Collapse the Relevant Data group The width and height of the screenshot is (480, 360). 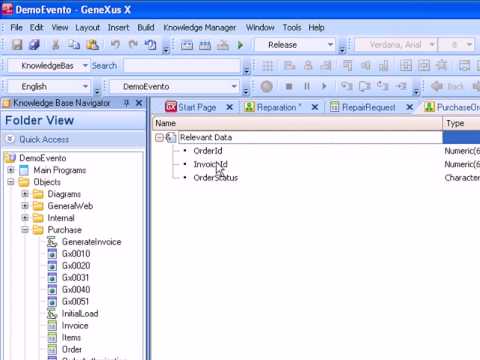(159, 137)
